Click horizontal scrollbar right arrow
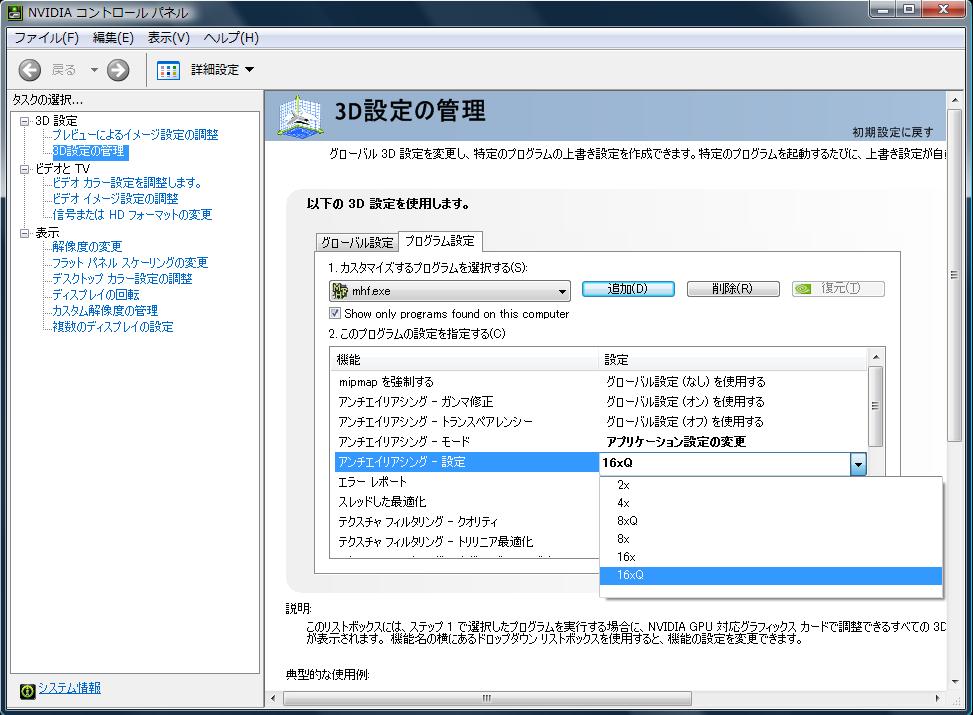973x715 pixels. (938, 698)
